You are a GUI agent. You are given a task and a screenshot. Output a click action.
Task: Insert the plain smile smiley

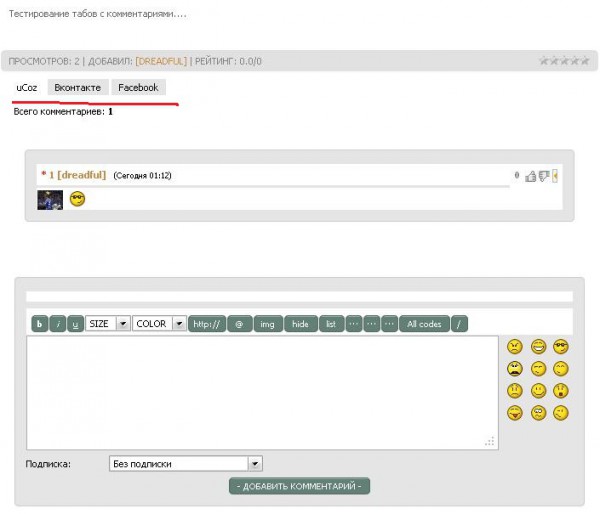[538, 391]
